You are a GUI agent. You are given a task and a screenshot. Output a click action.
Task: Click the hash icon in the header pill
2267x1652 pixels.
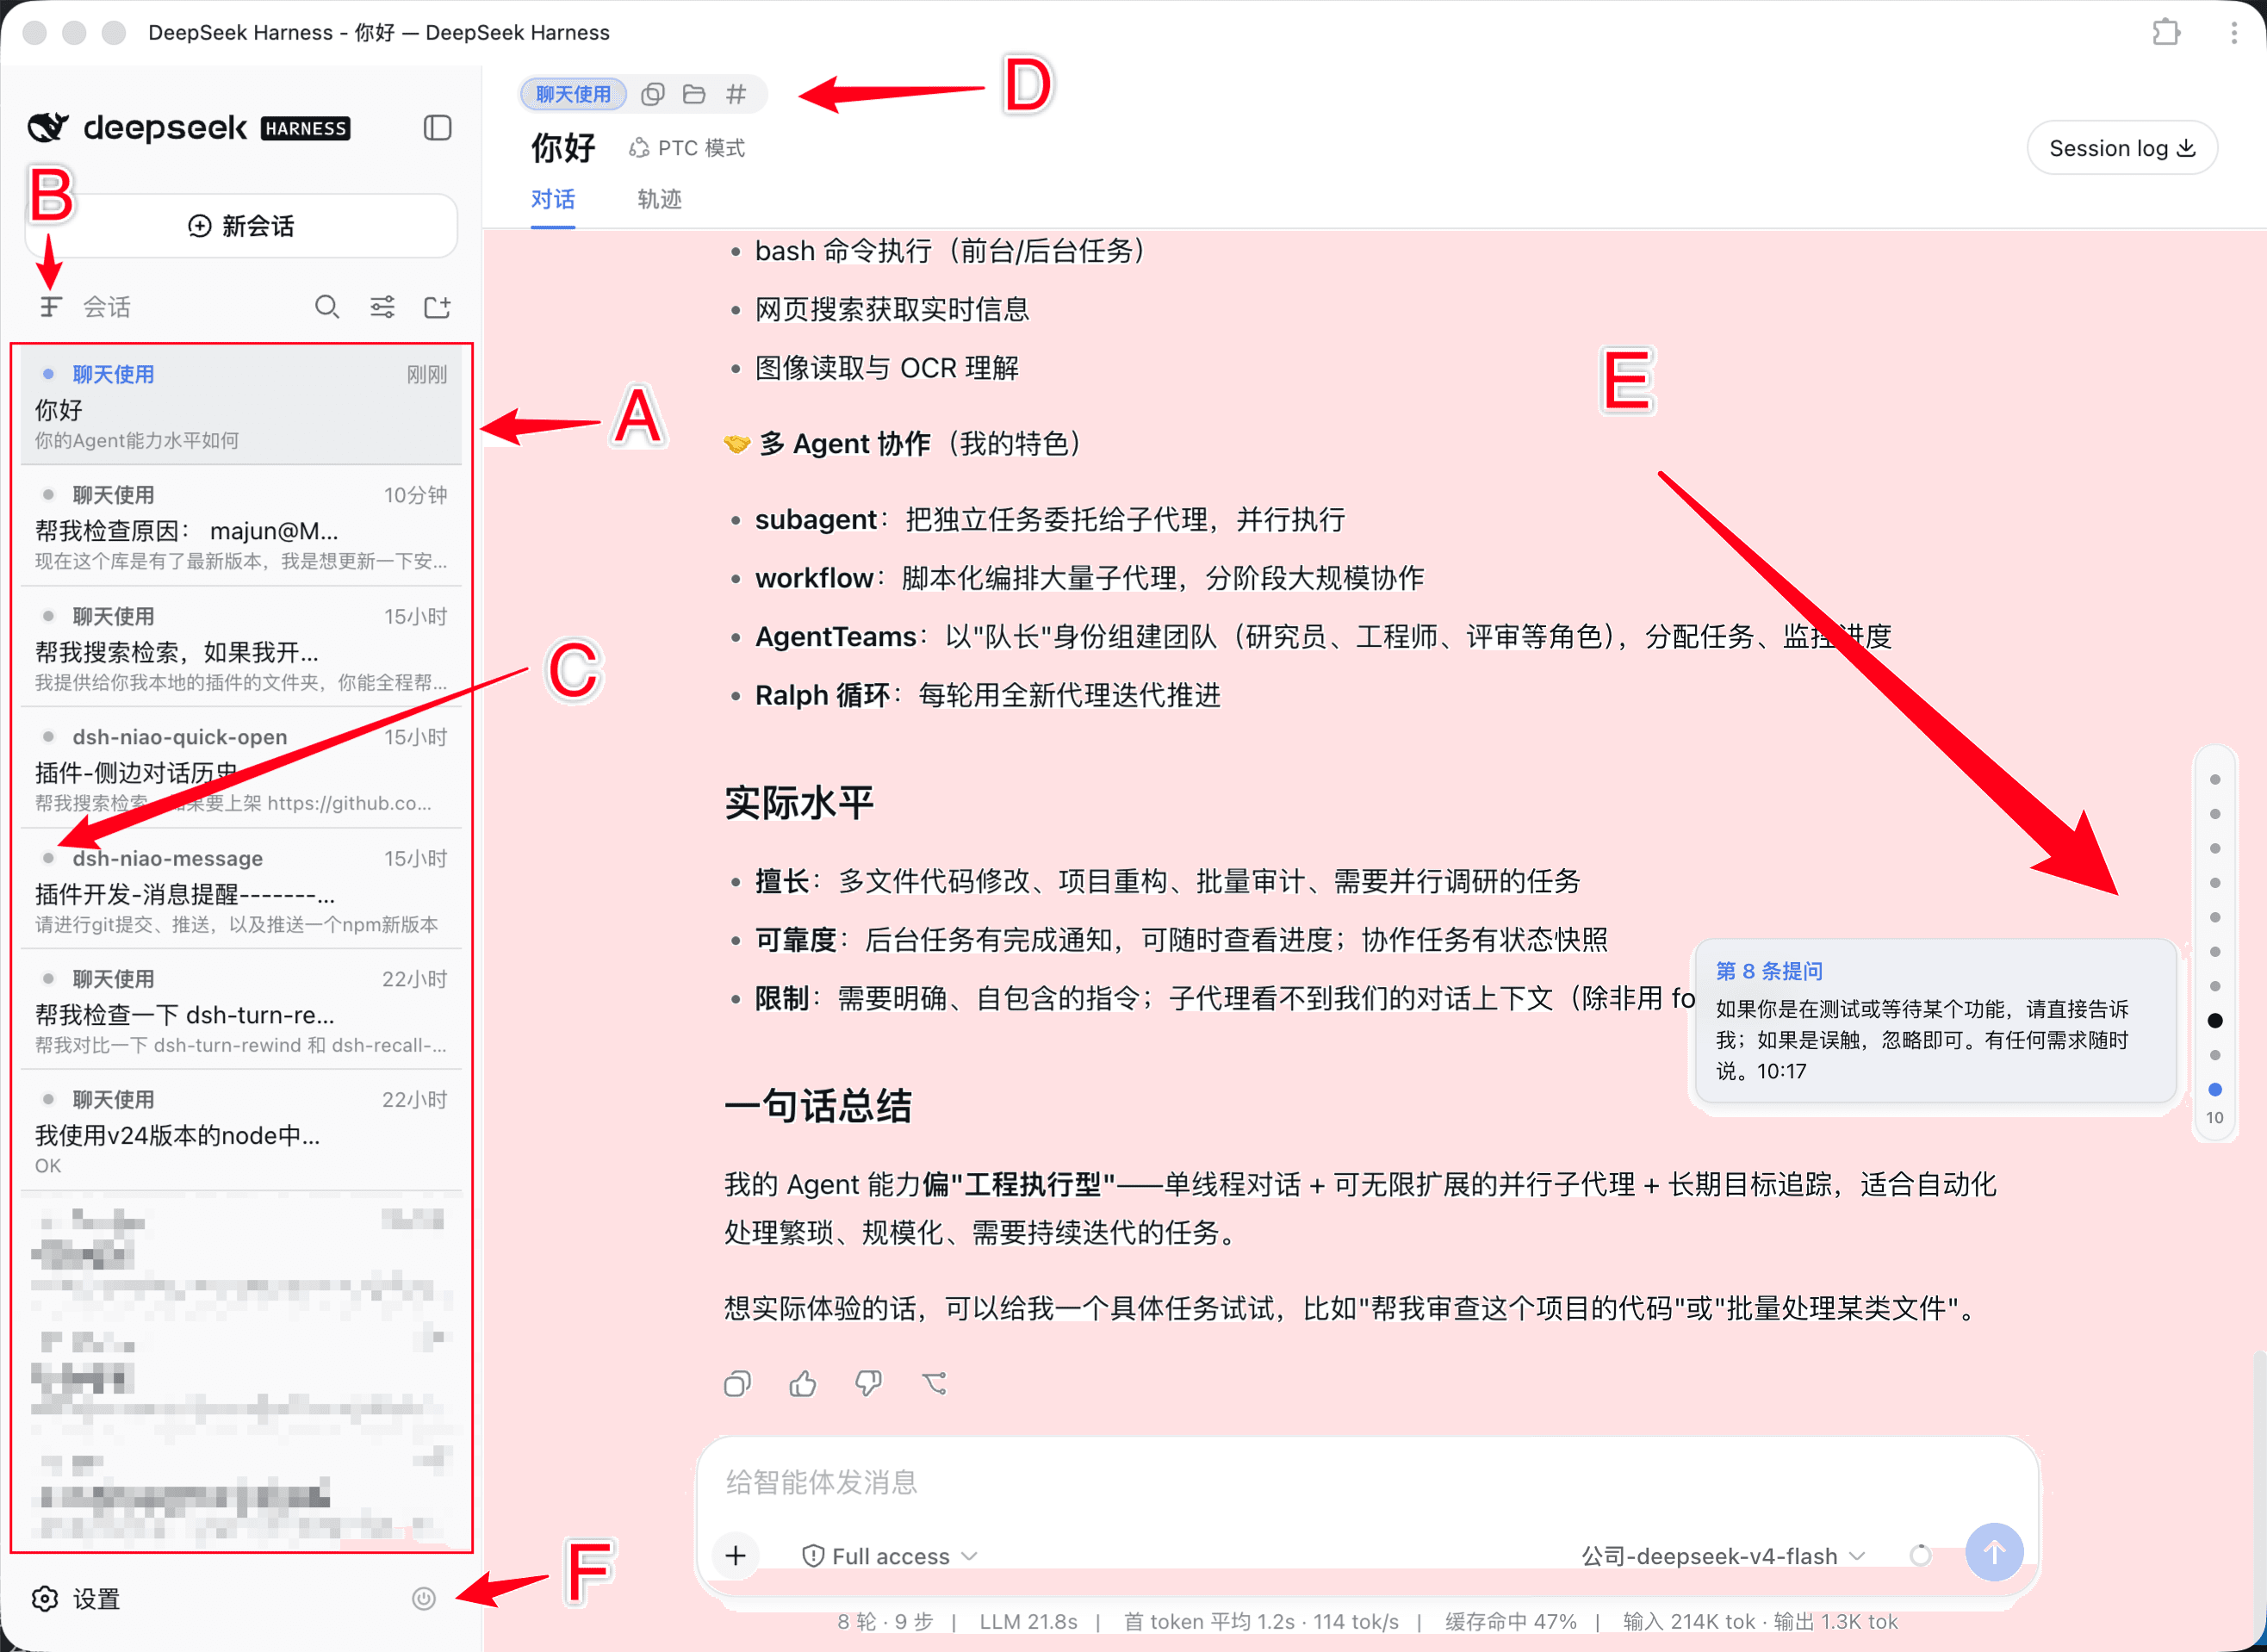(x=736, y=94)
